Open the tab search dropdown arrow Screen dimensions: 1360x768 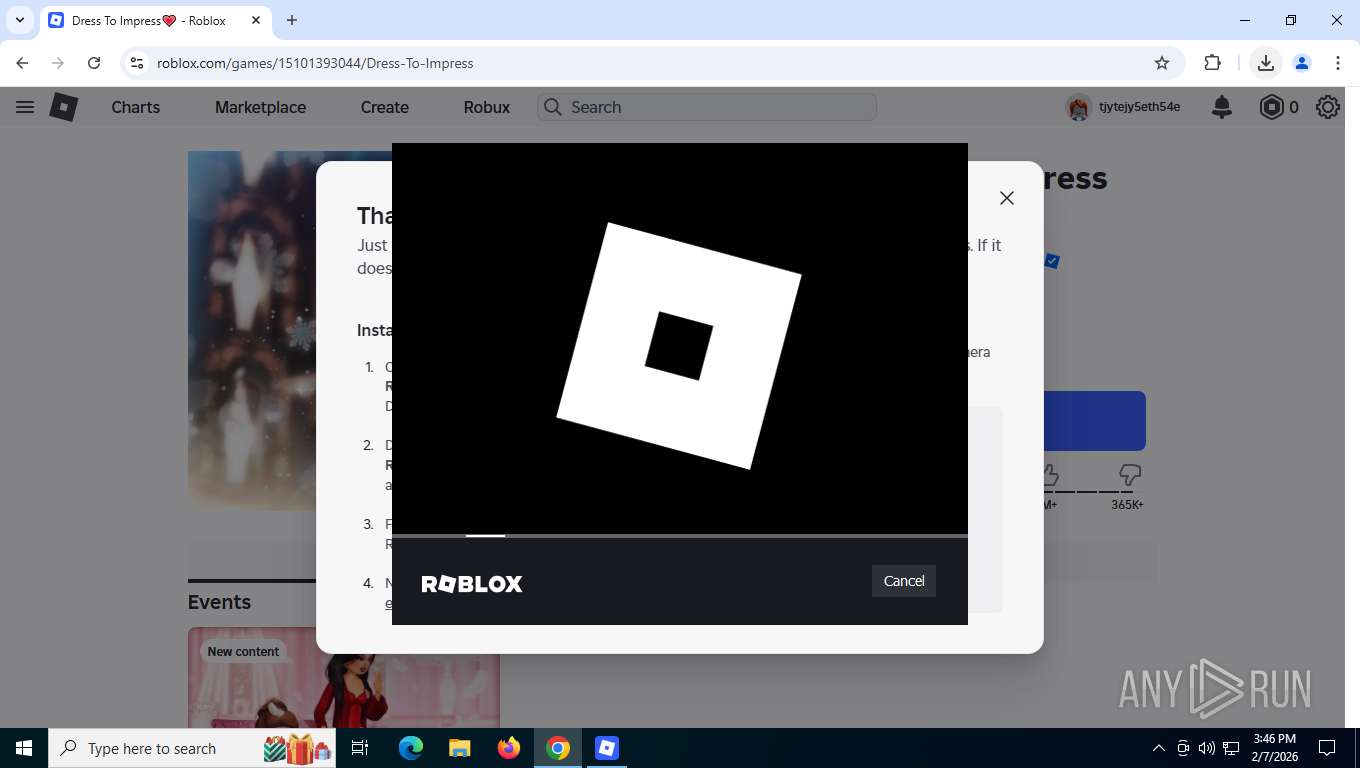19,20
